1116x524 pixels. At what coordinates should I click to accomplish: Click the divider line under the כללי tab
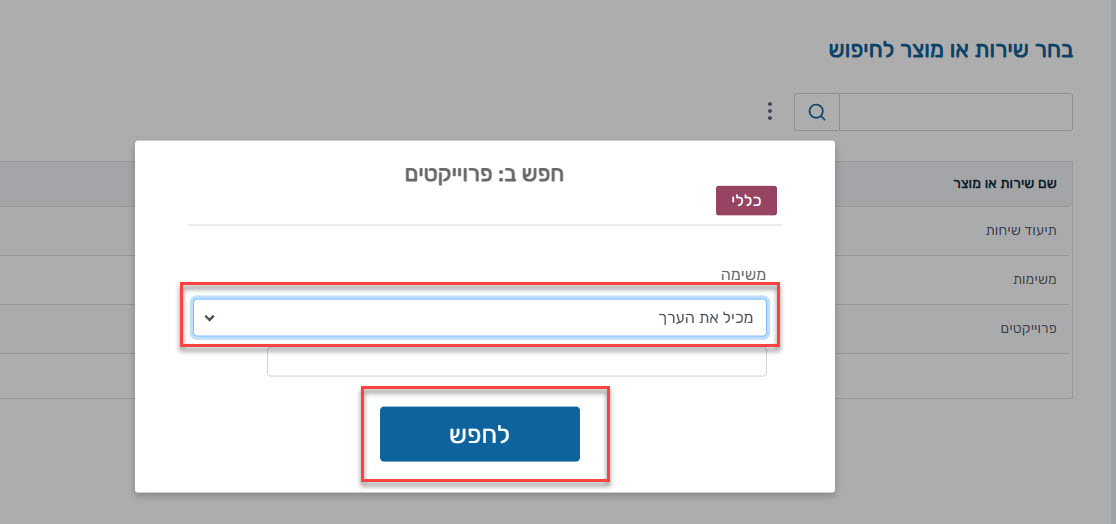[485, 225]
